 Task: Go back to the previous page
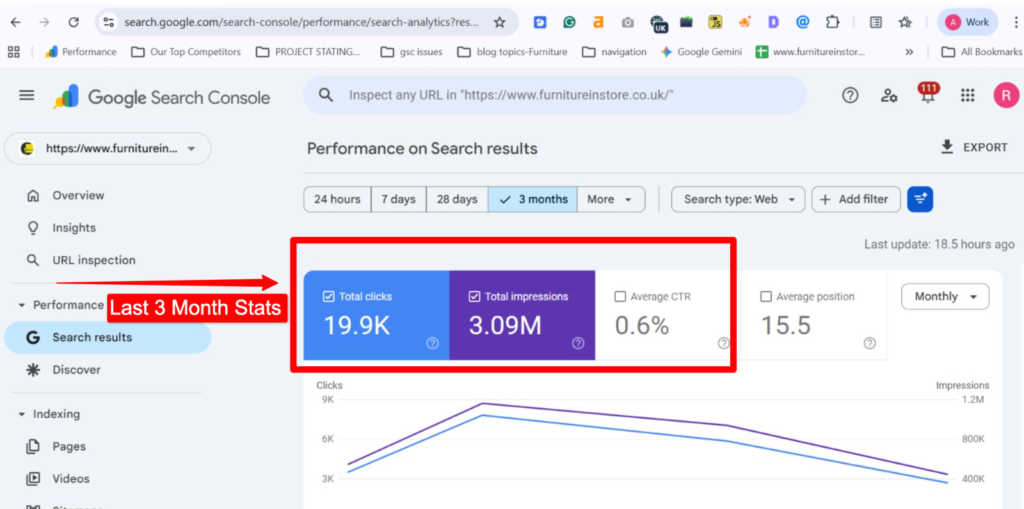coord(15,22)
